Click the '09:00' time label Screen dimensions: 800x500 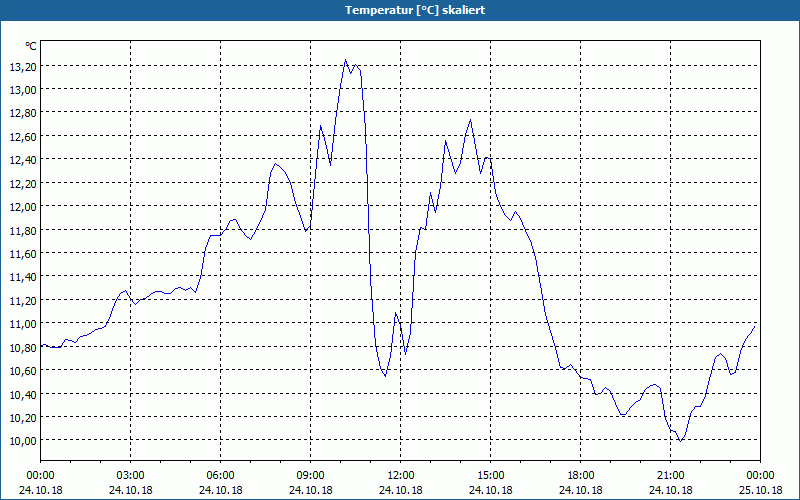coord(311,476)
